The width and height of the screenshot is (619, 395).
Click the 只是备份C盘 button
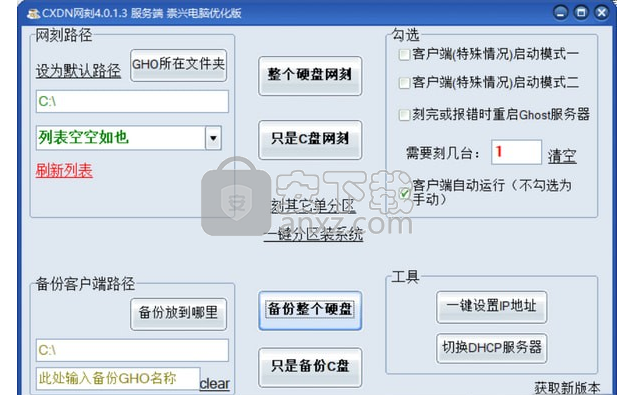[x=310, y=367]
